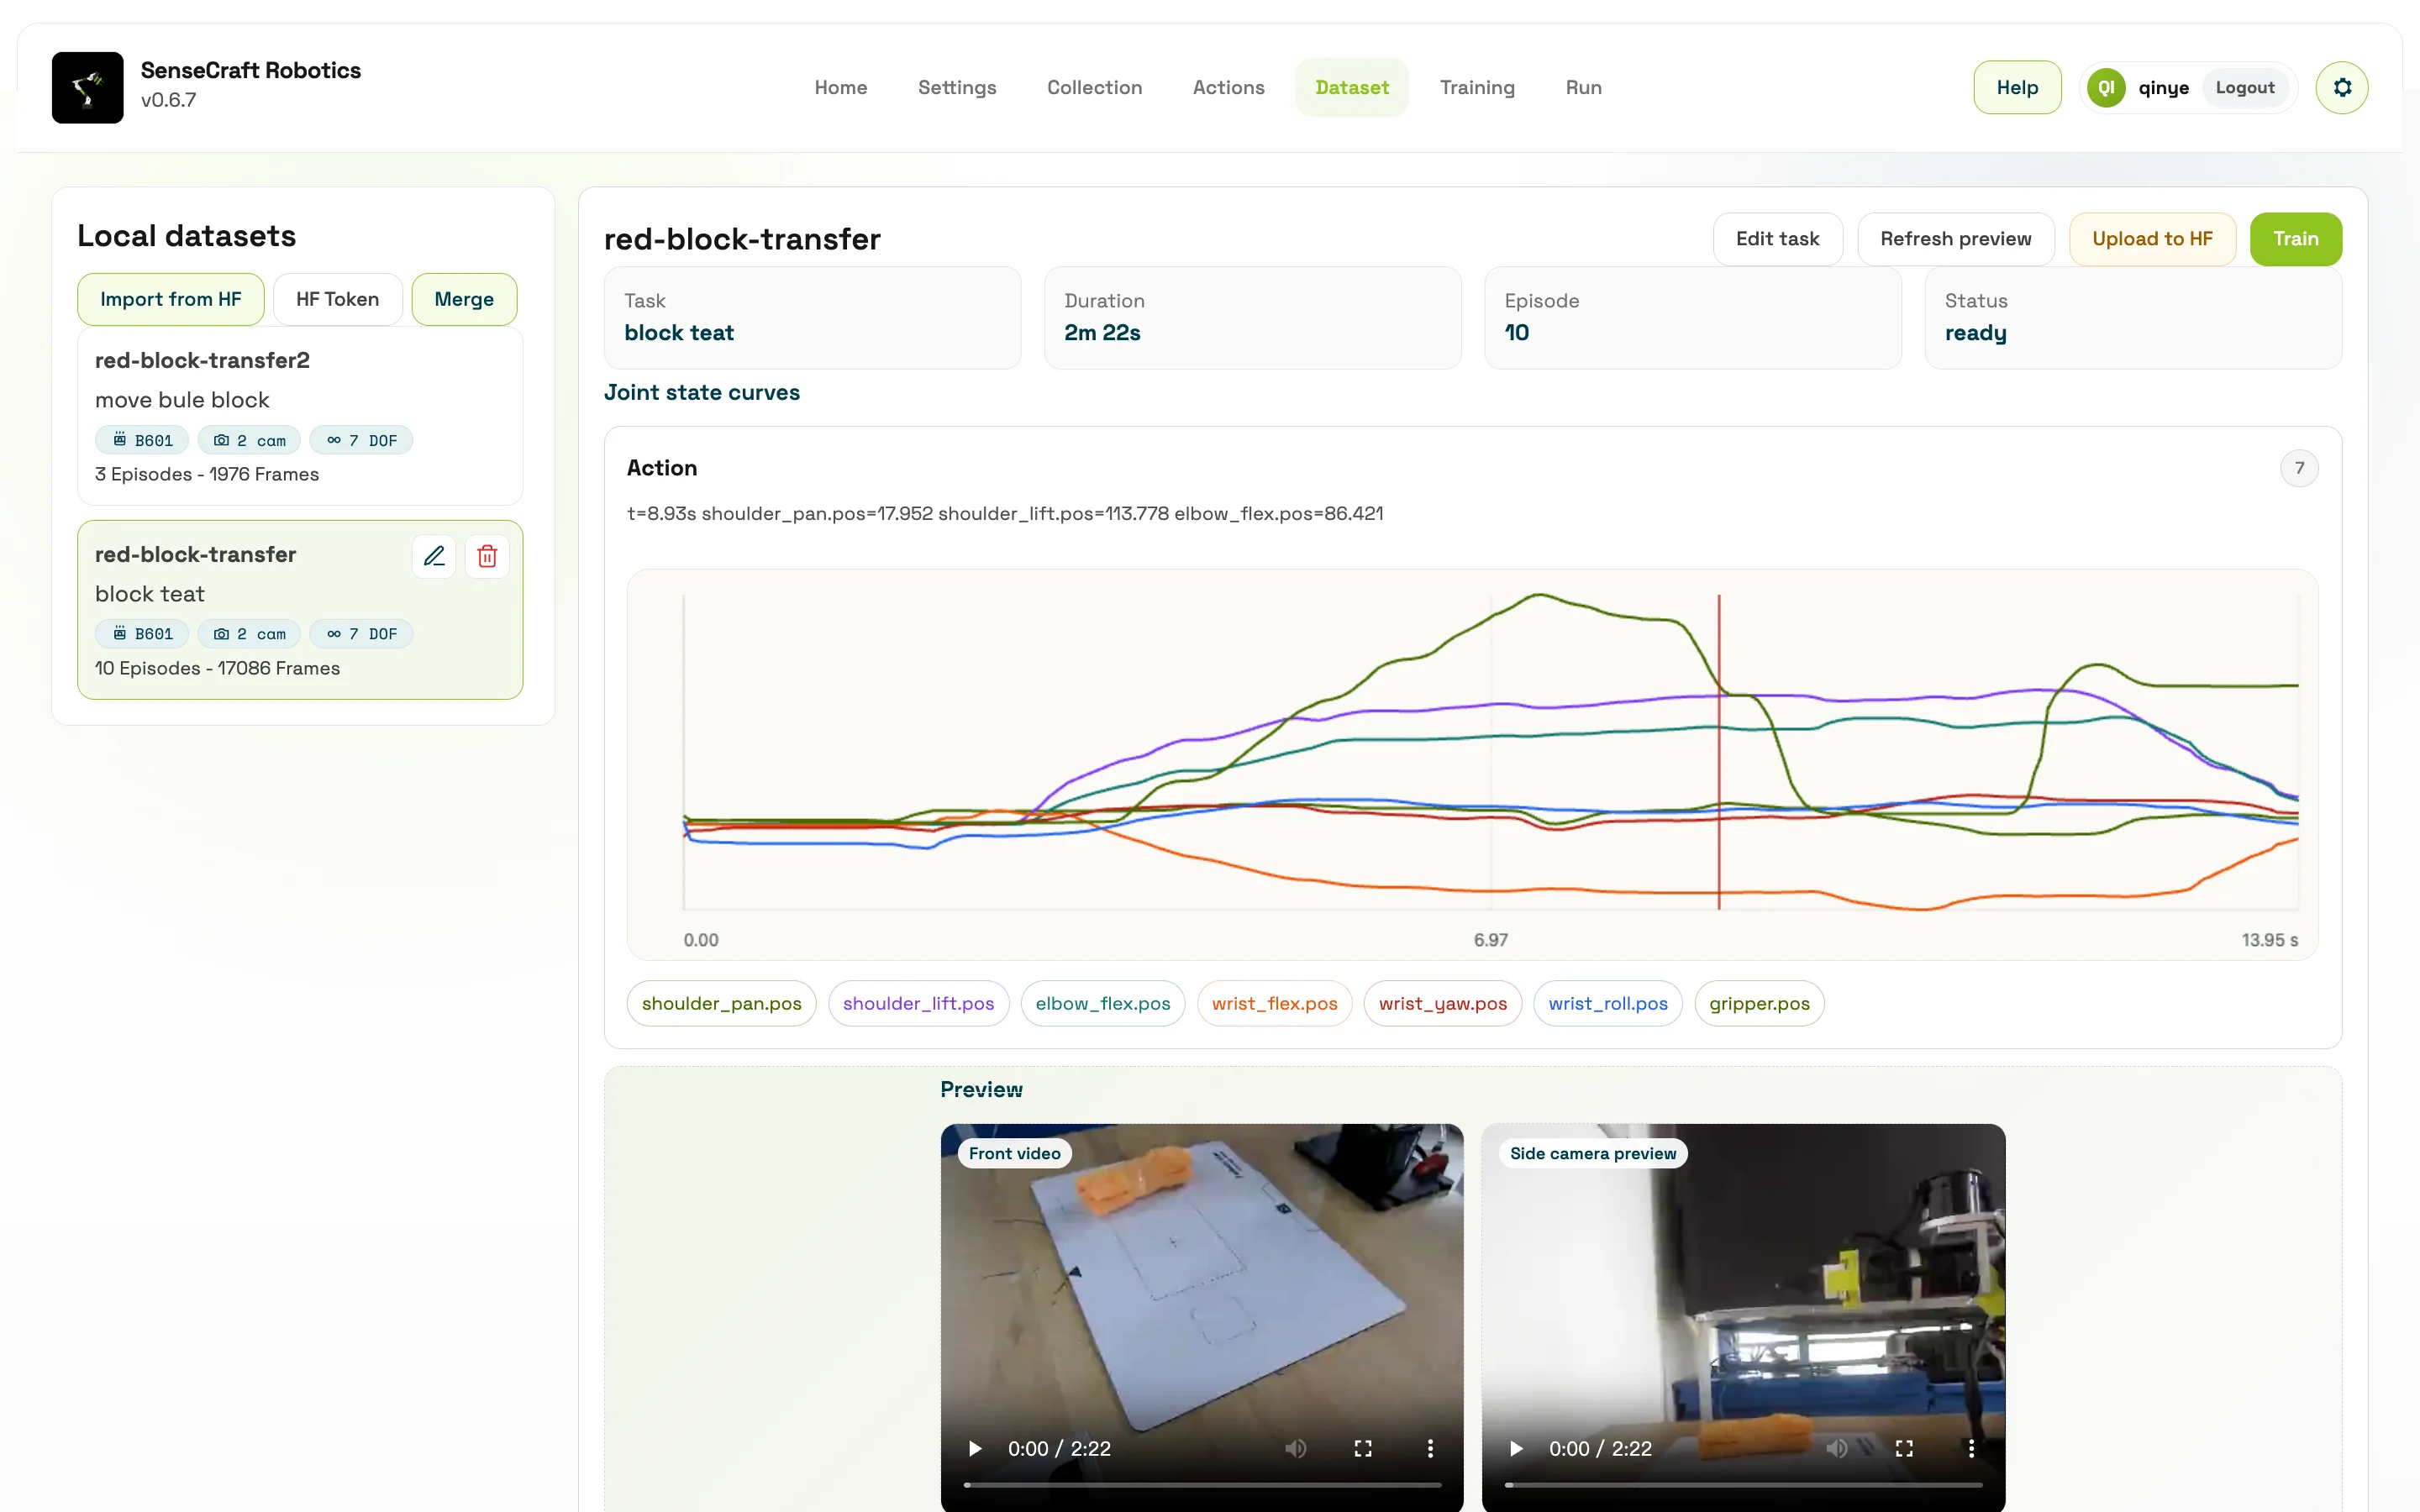Select the red-block-transfer2 dataset card
The height and width of the screenshot is (1512, 2420).
click(x=300, y=416)
